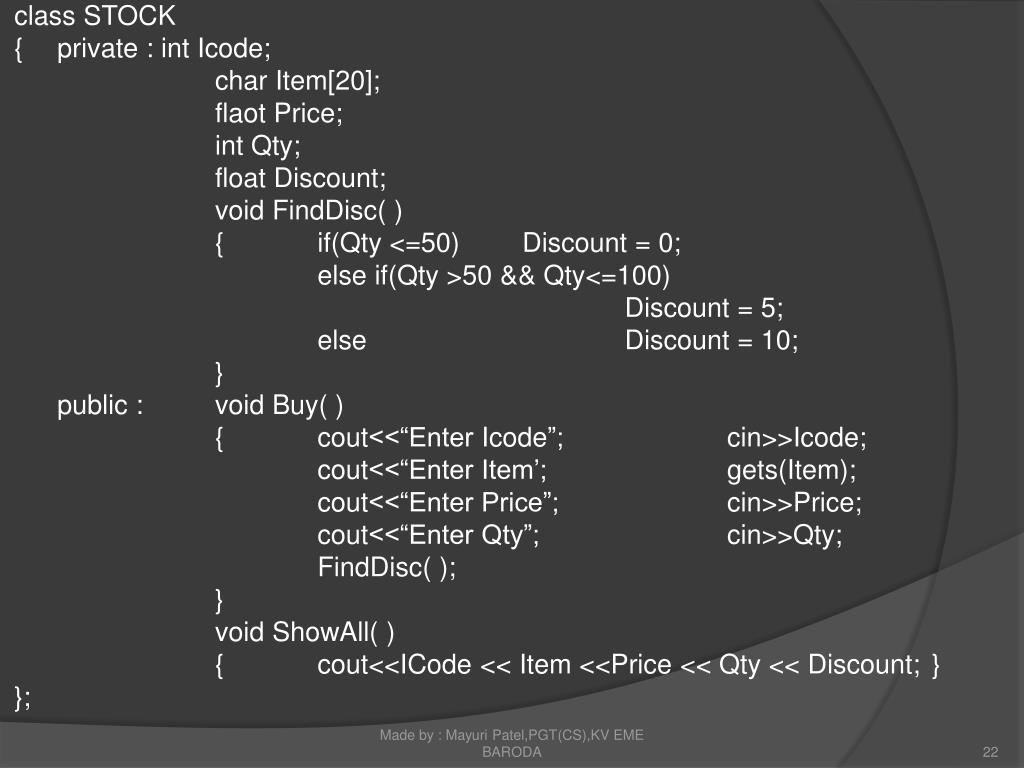Click the 'class STOCK' line
This screenshot has height=768, width=1024.
tap(95, 16)
